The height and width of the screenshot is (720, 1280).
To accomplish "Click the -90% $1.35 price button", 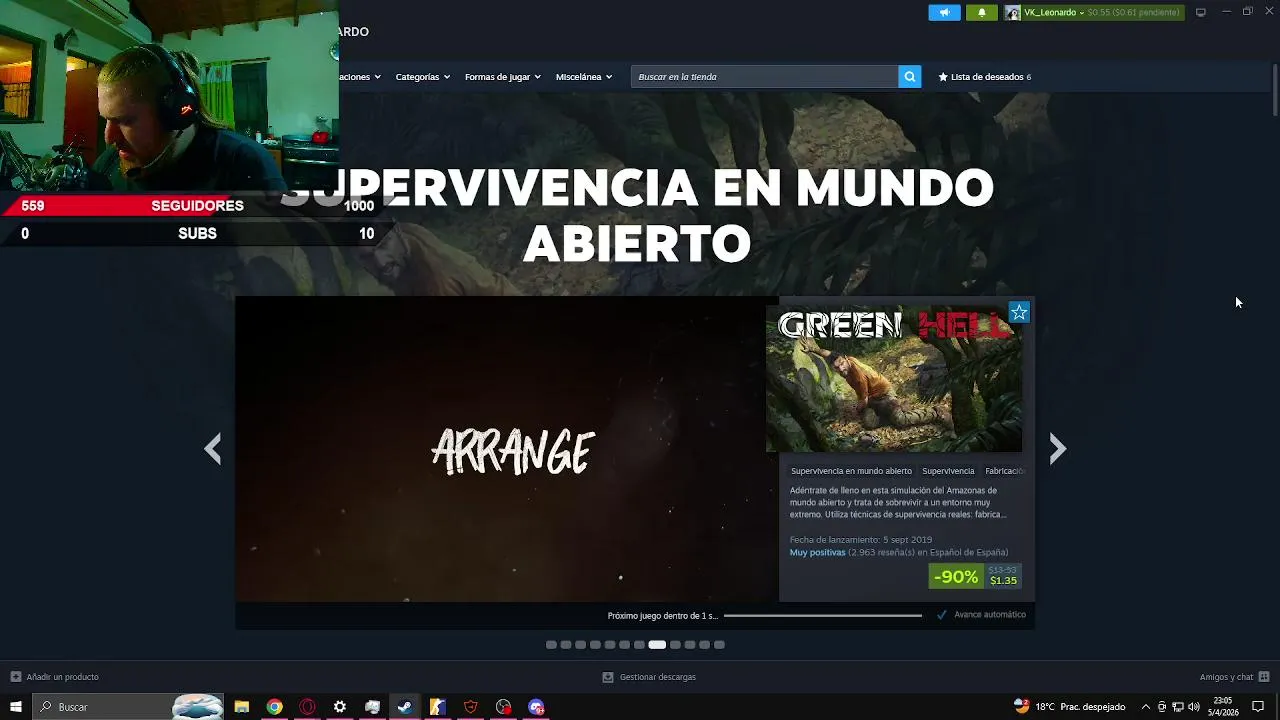I will pos(975,576).
